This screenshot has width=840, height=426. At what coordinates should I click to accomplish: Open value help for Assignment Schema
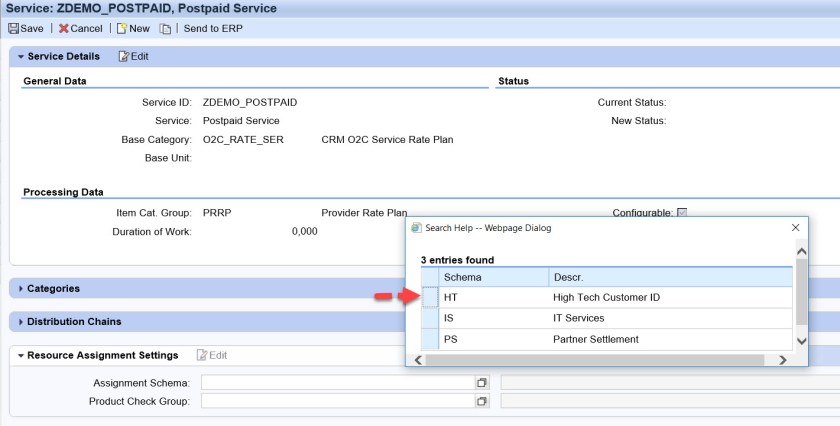[x=481, y=383]
